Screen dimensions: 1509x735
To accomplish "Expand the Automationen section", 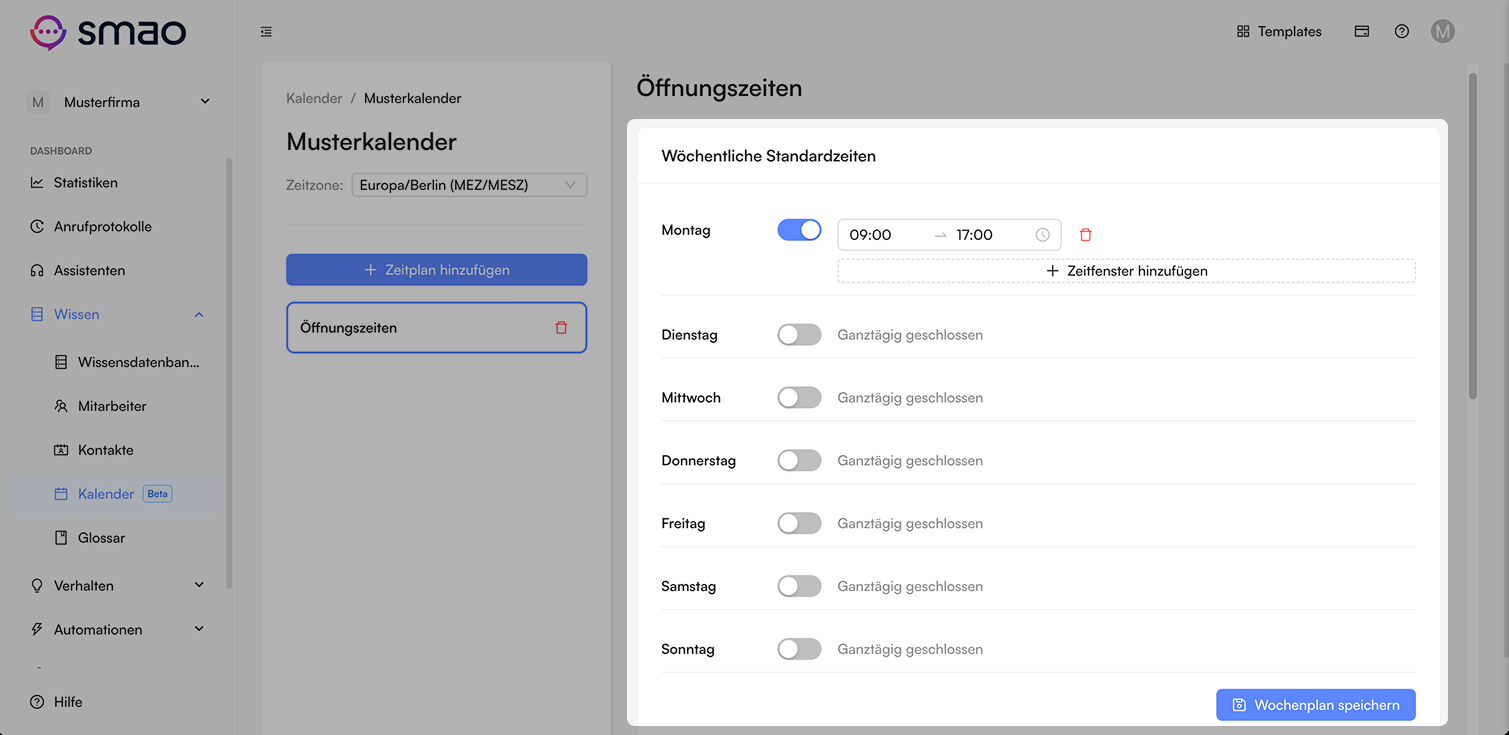I will 119,630.
